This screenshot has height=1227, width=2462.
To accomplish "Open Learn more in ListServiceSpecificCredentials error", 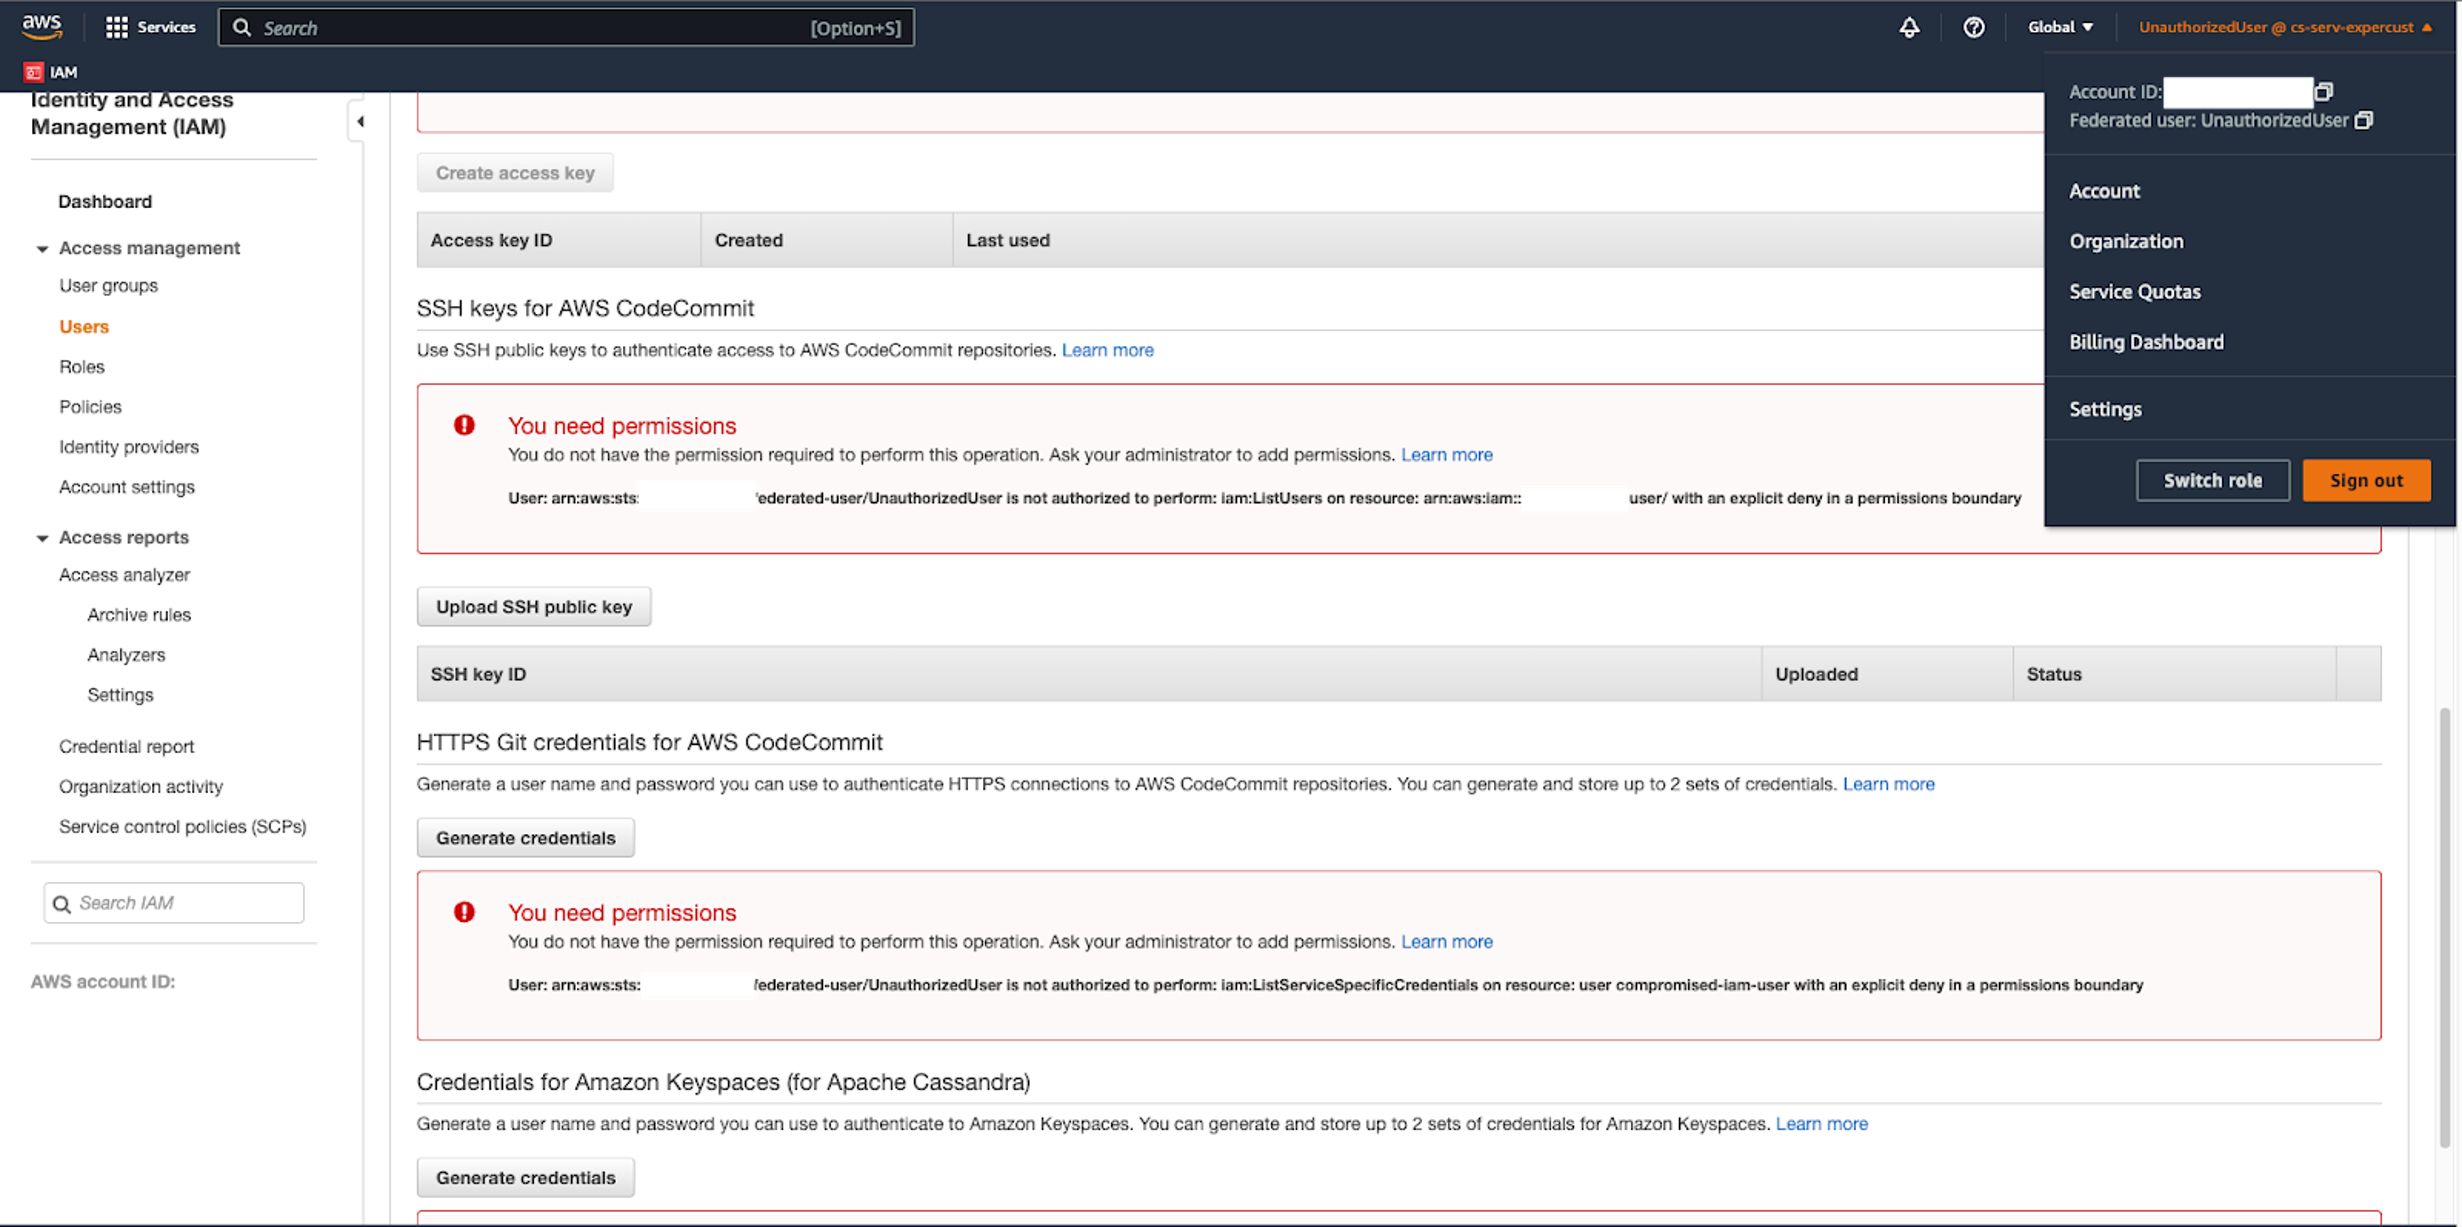I will 1446,942.
